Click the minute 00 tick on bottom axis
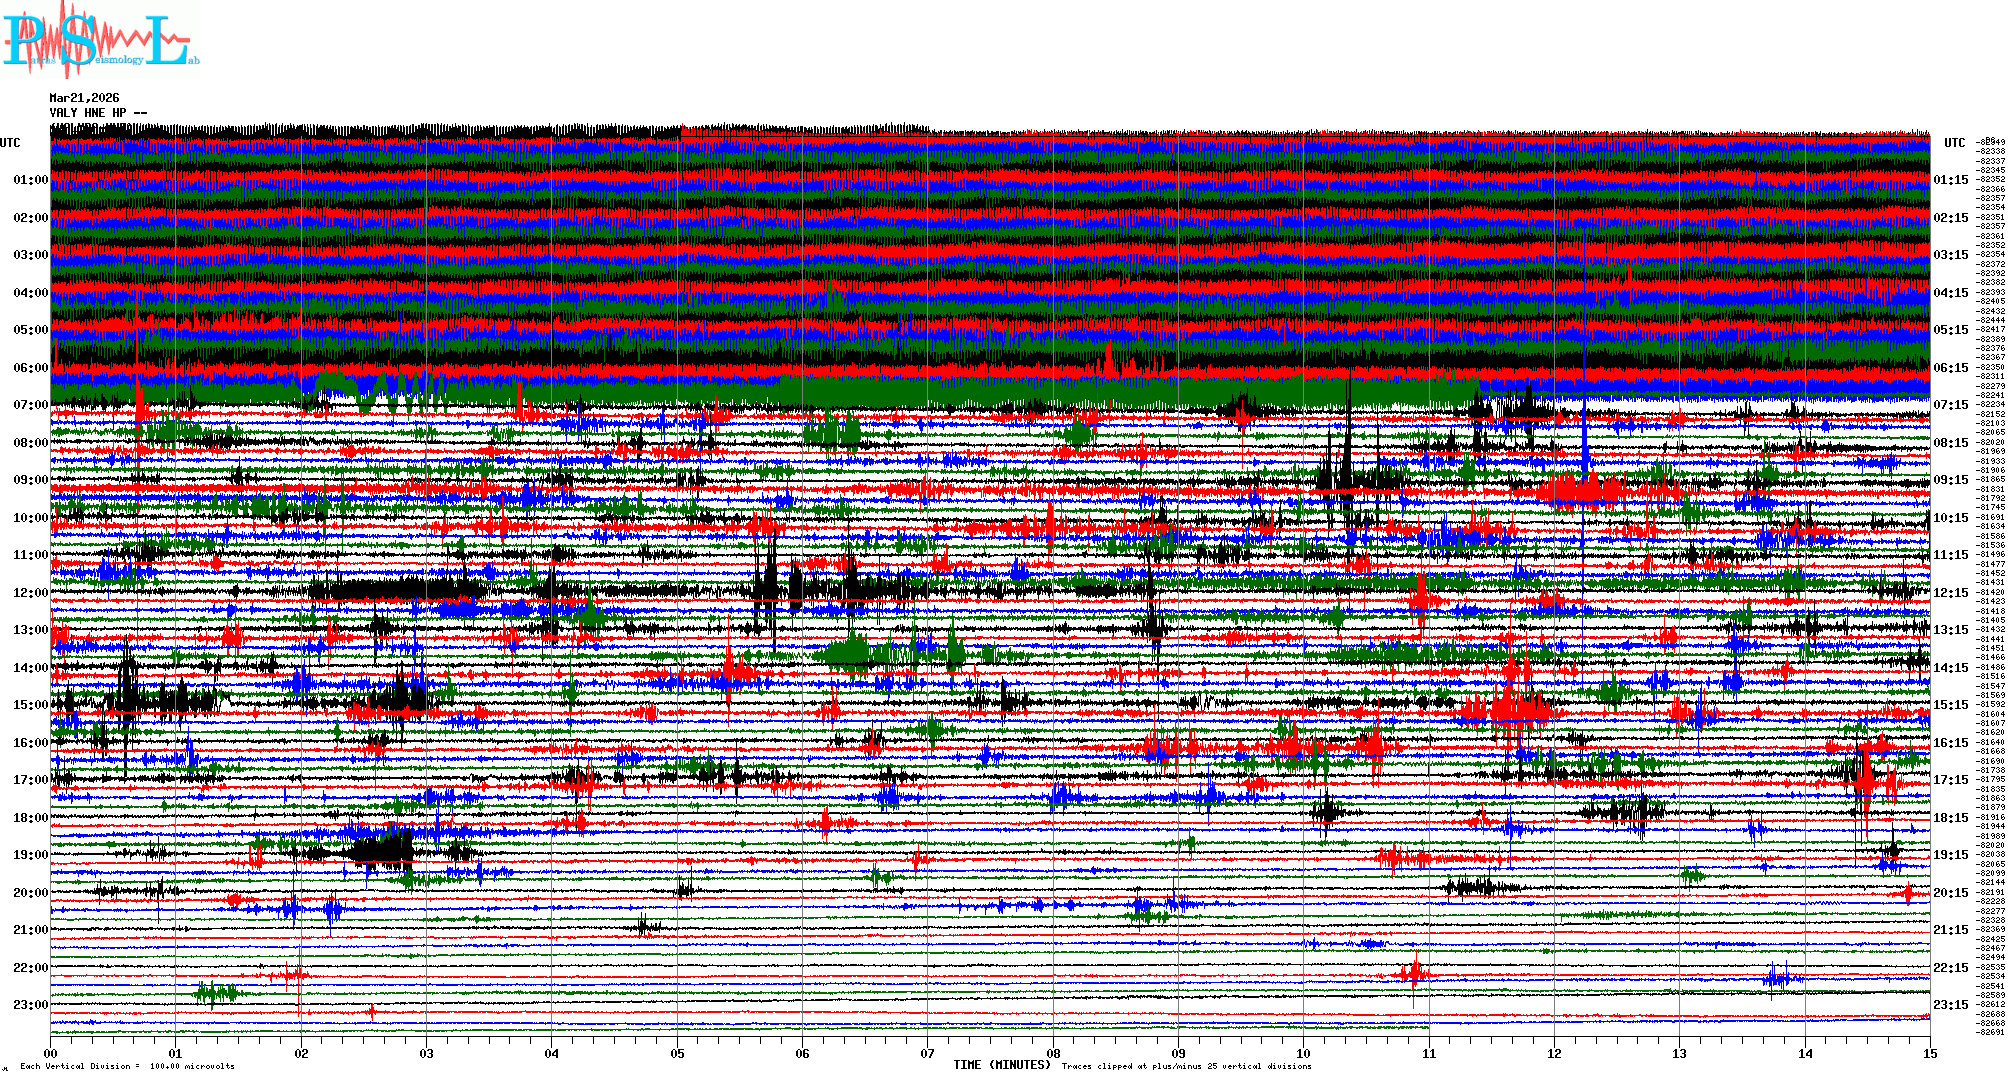Viewport: 2010px width, 1080px height. tap(51, 1053)
